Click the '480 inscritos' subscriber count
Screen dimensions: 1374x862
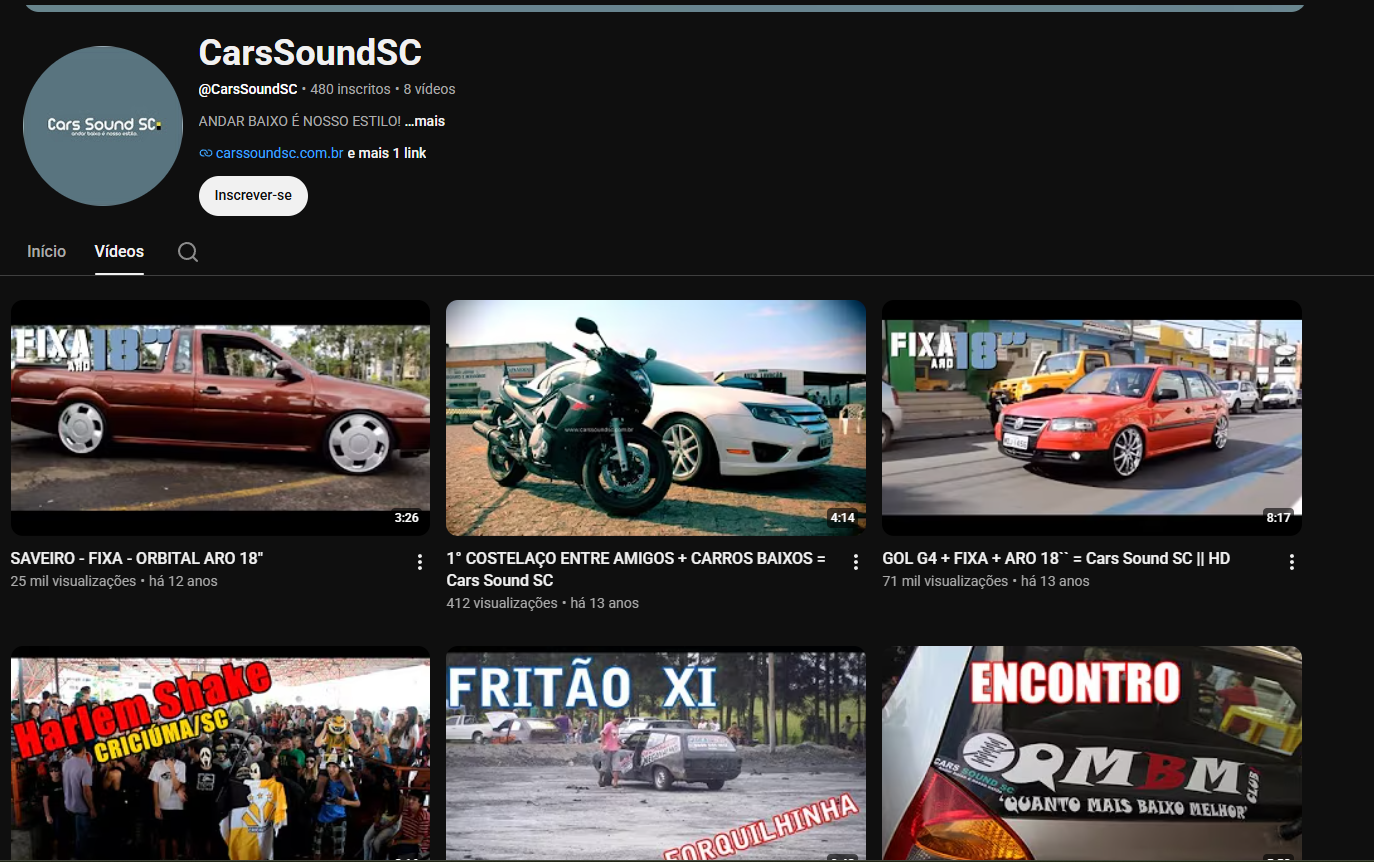[350, 89]
